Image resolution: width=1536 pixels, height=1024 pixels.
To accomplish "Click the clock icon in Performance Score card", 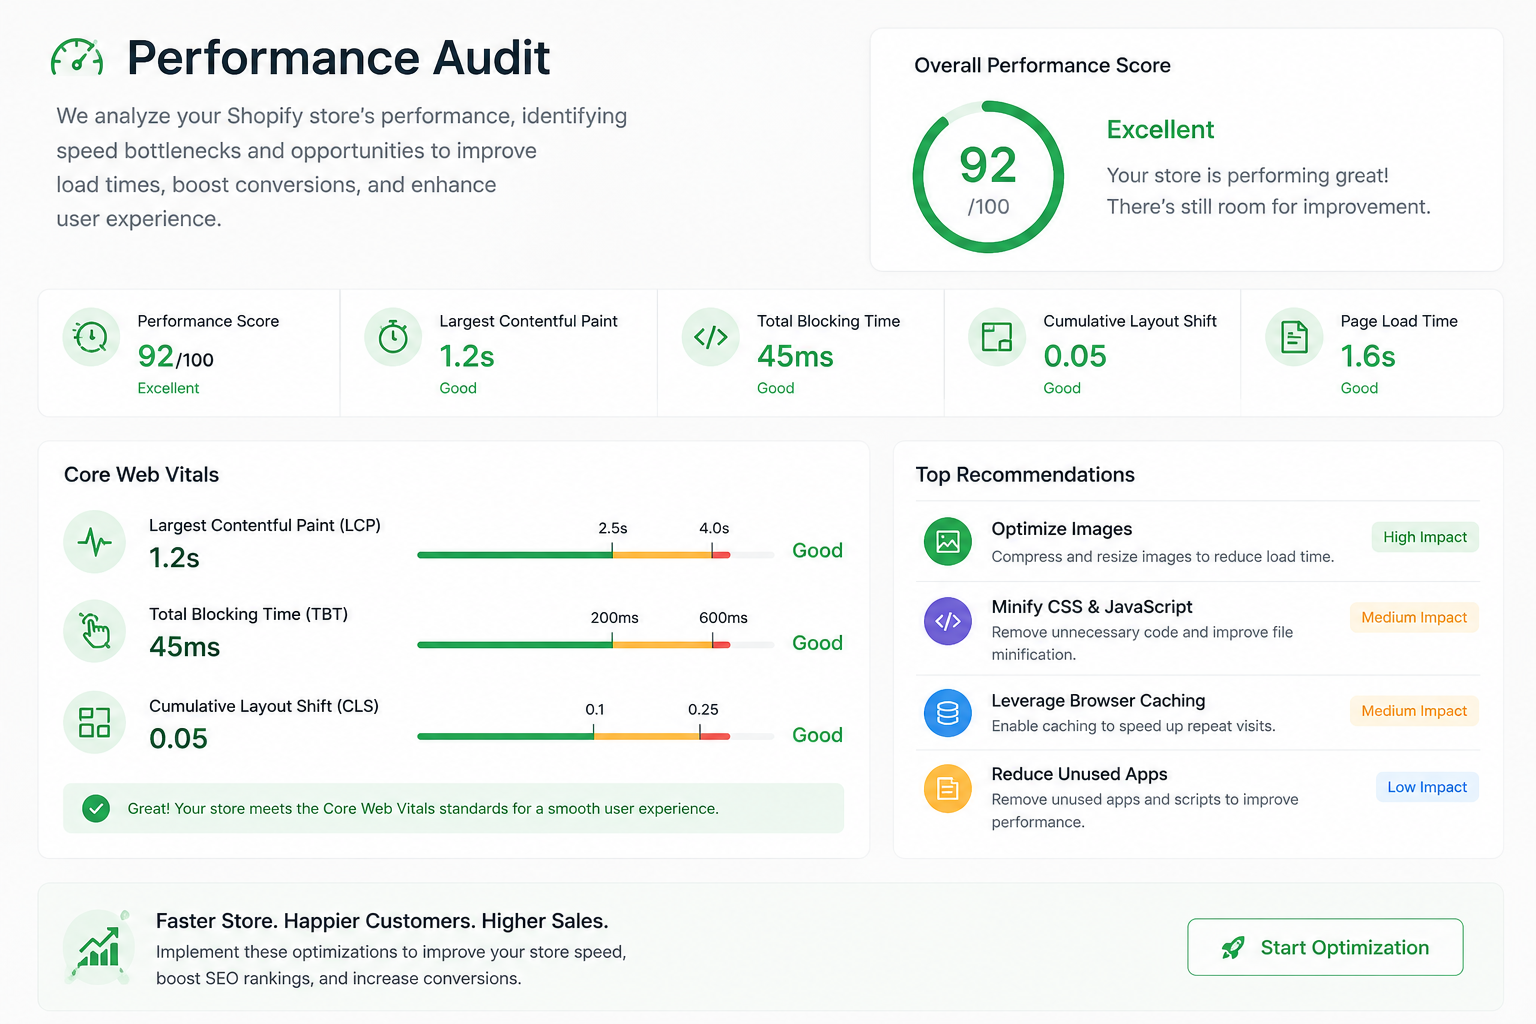I will click(x=91, y=337).
